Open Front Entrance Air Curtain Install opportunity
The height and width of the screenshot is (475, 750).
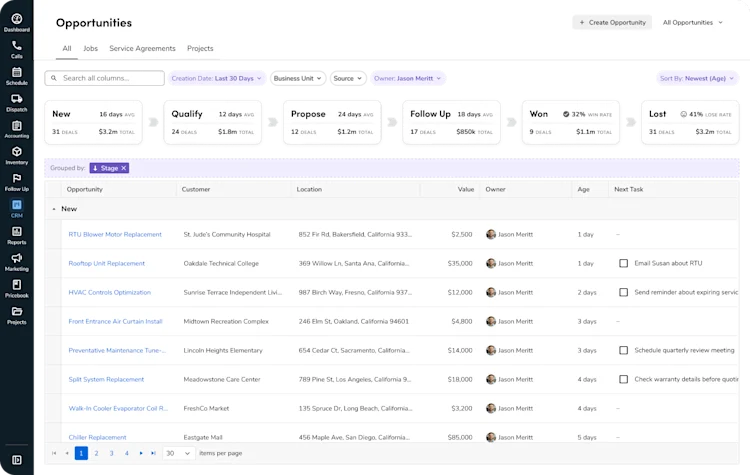[115, 321]
